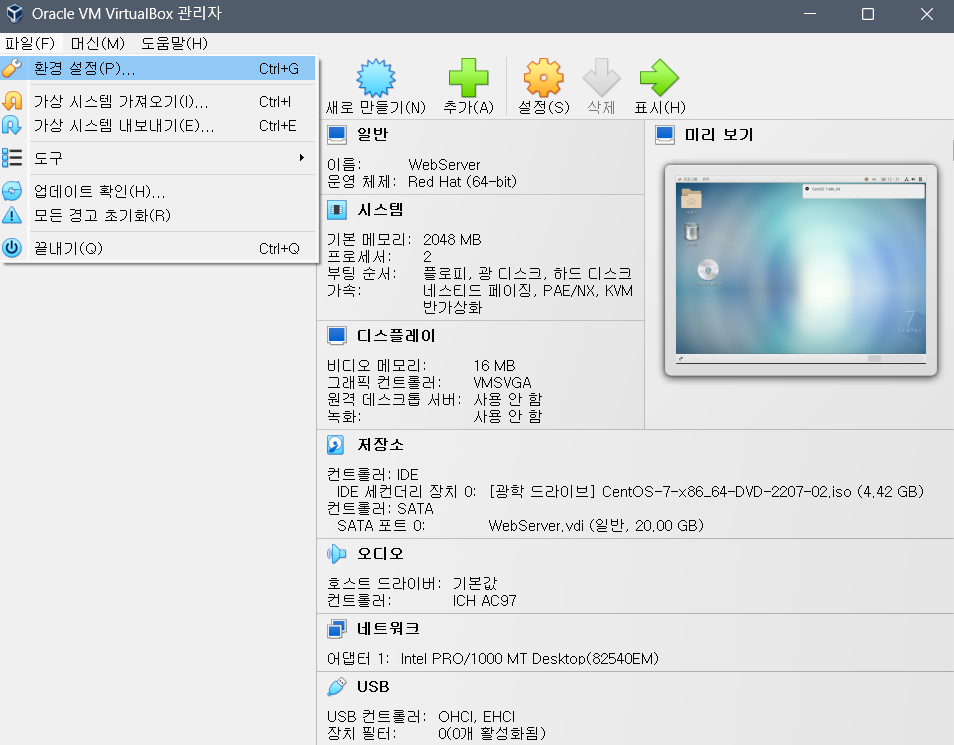The image size is (954, 745).
Task: Click the 일반 monitor icon
Action: click(x=336, y=135)
